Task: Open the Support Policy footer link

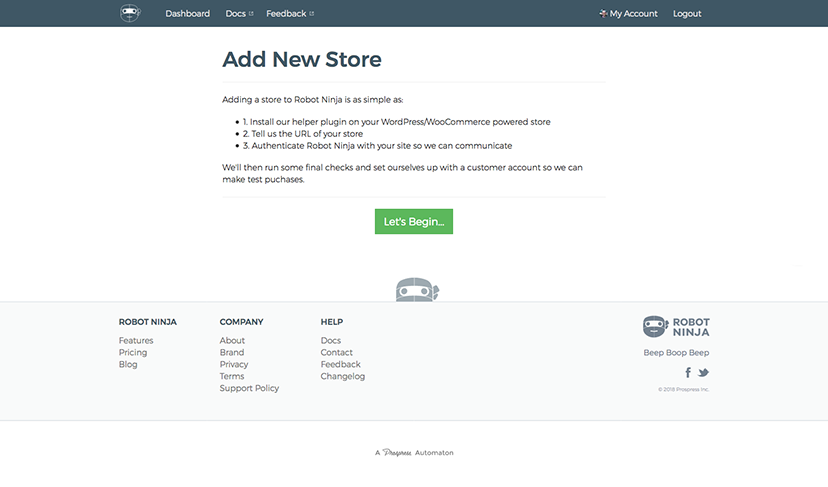Action: 249,388
